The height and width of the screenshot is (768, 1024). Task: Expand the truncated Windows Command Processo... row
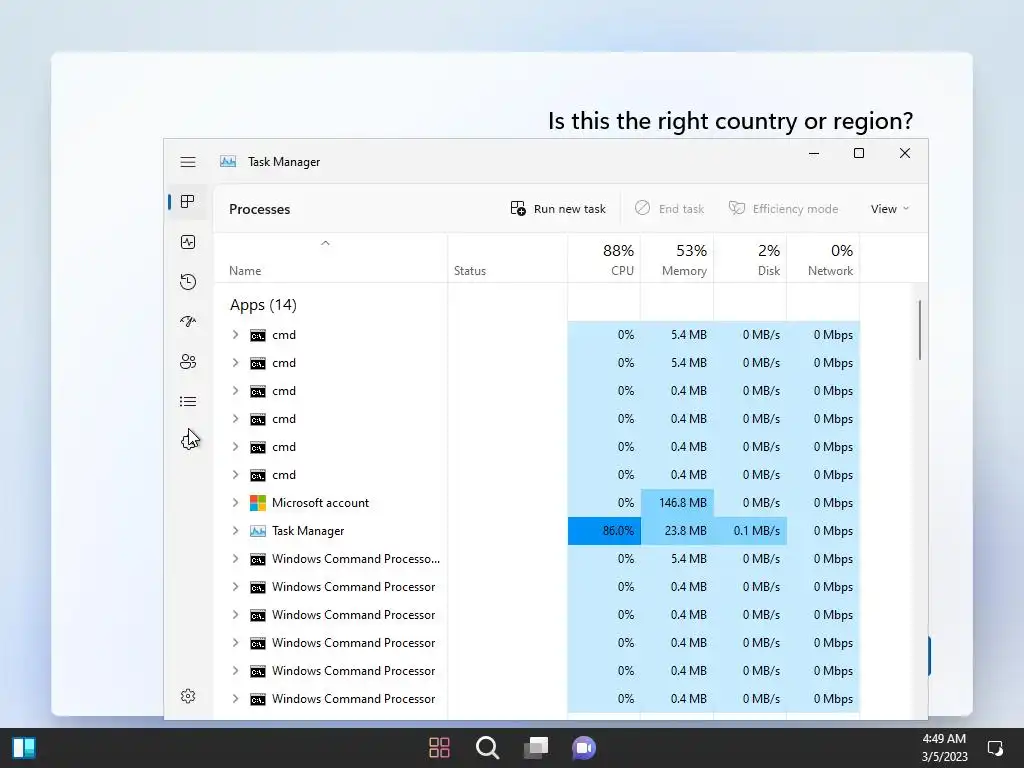click(235, 559)
